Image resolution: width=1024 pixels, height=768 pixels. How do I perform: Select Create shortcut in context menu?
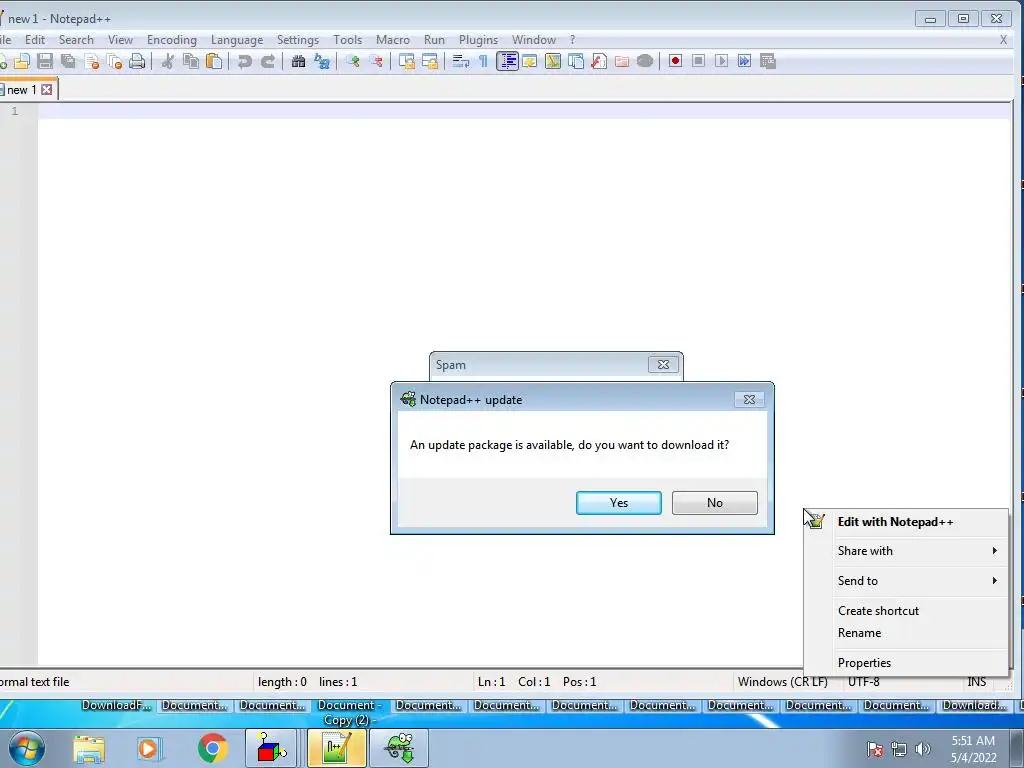tap(906, 611)
